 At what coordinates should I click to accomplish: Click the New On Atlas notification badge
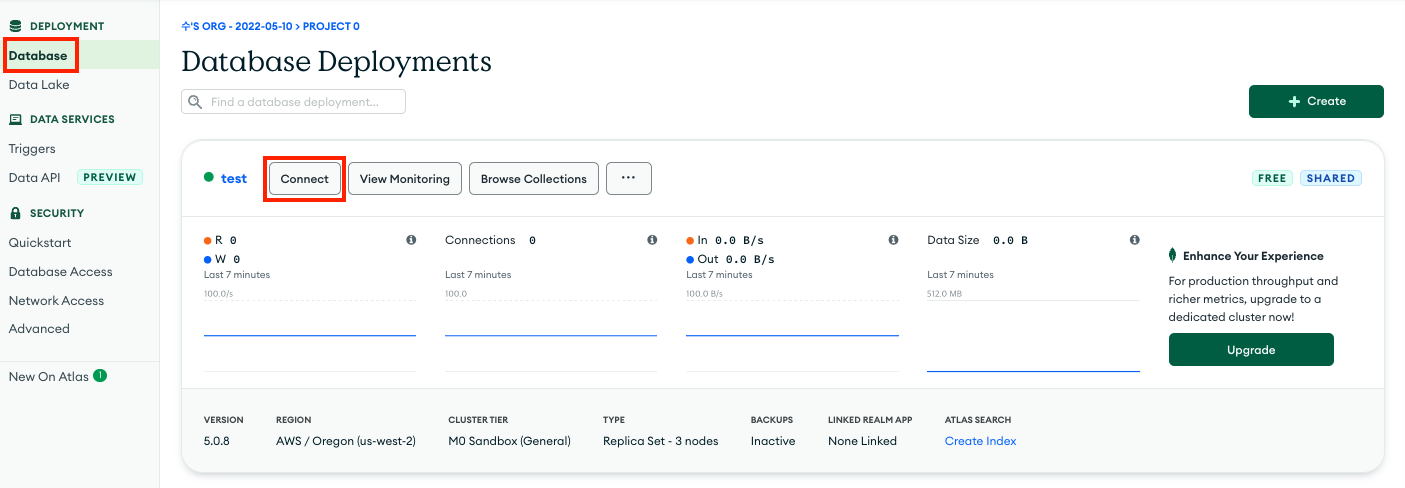pos(100,376)
